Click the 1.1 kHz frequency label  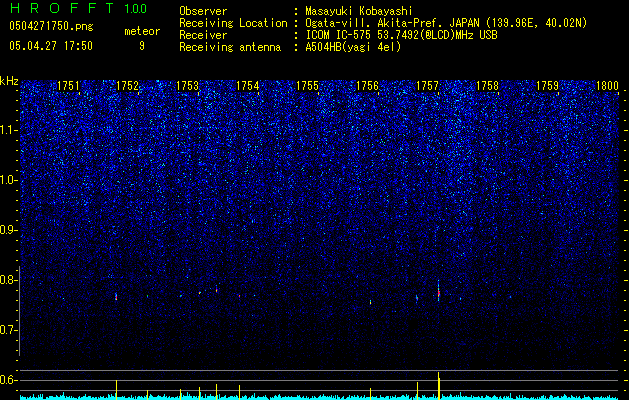[x=8, y=130]
